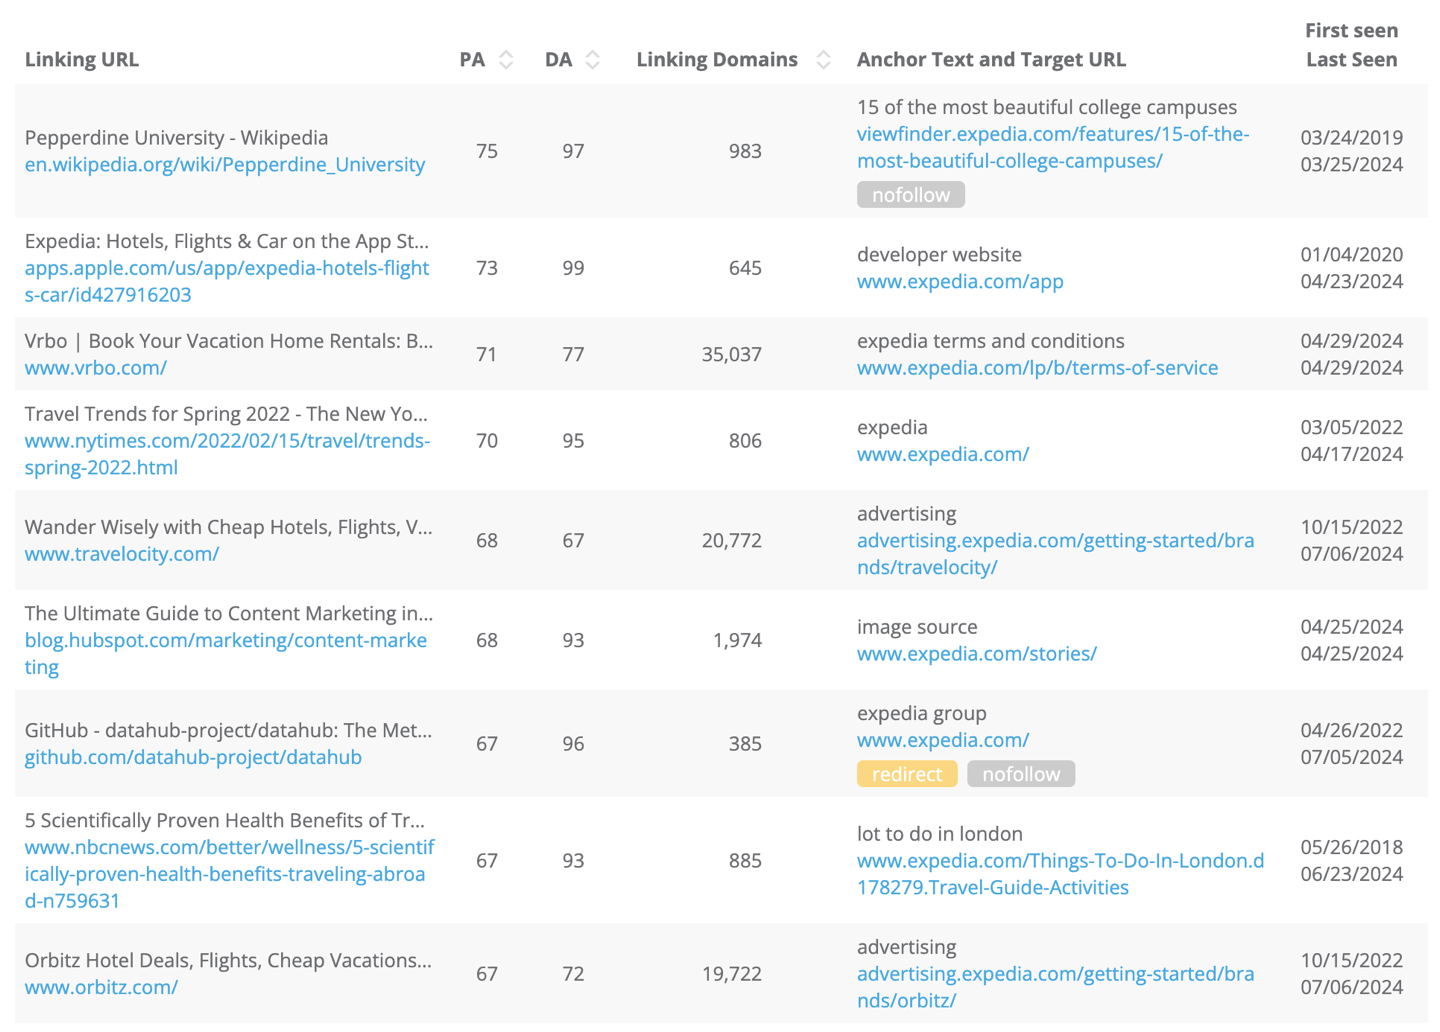Sort table by DA column arrows

[592, 60]
